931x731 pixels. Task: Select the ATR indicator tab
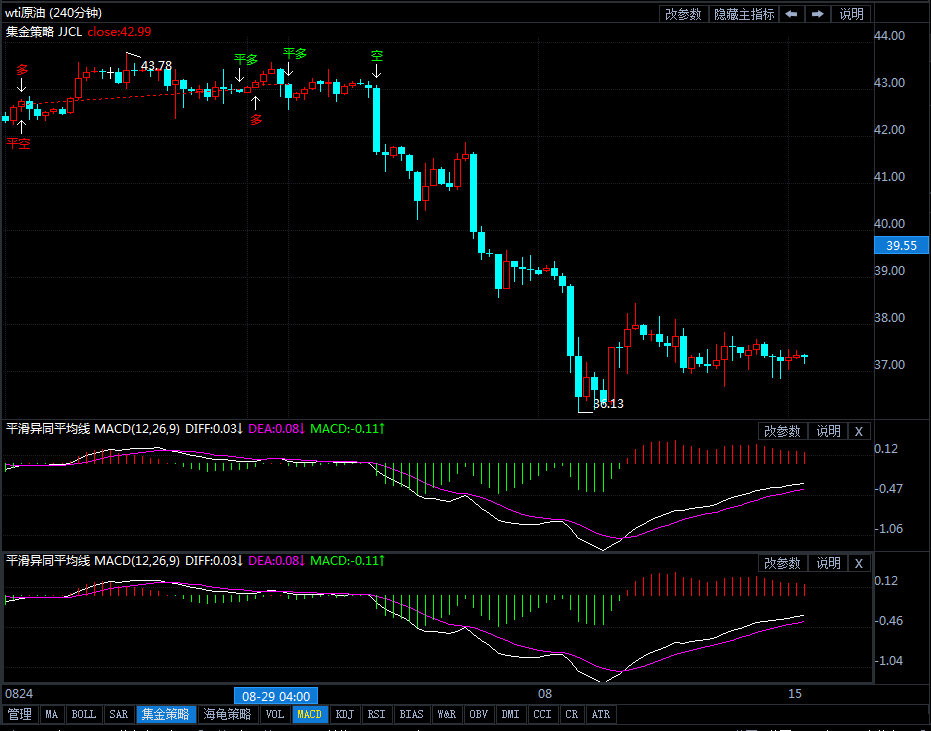click(600, 714)
